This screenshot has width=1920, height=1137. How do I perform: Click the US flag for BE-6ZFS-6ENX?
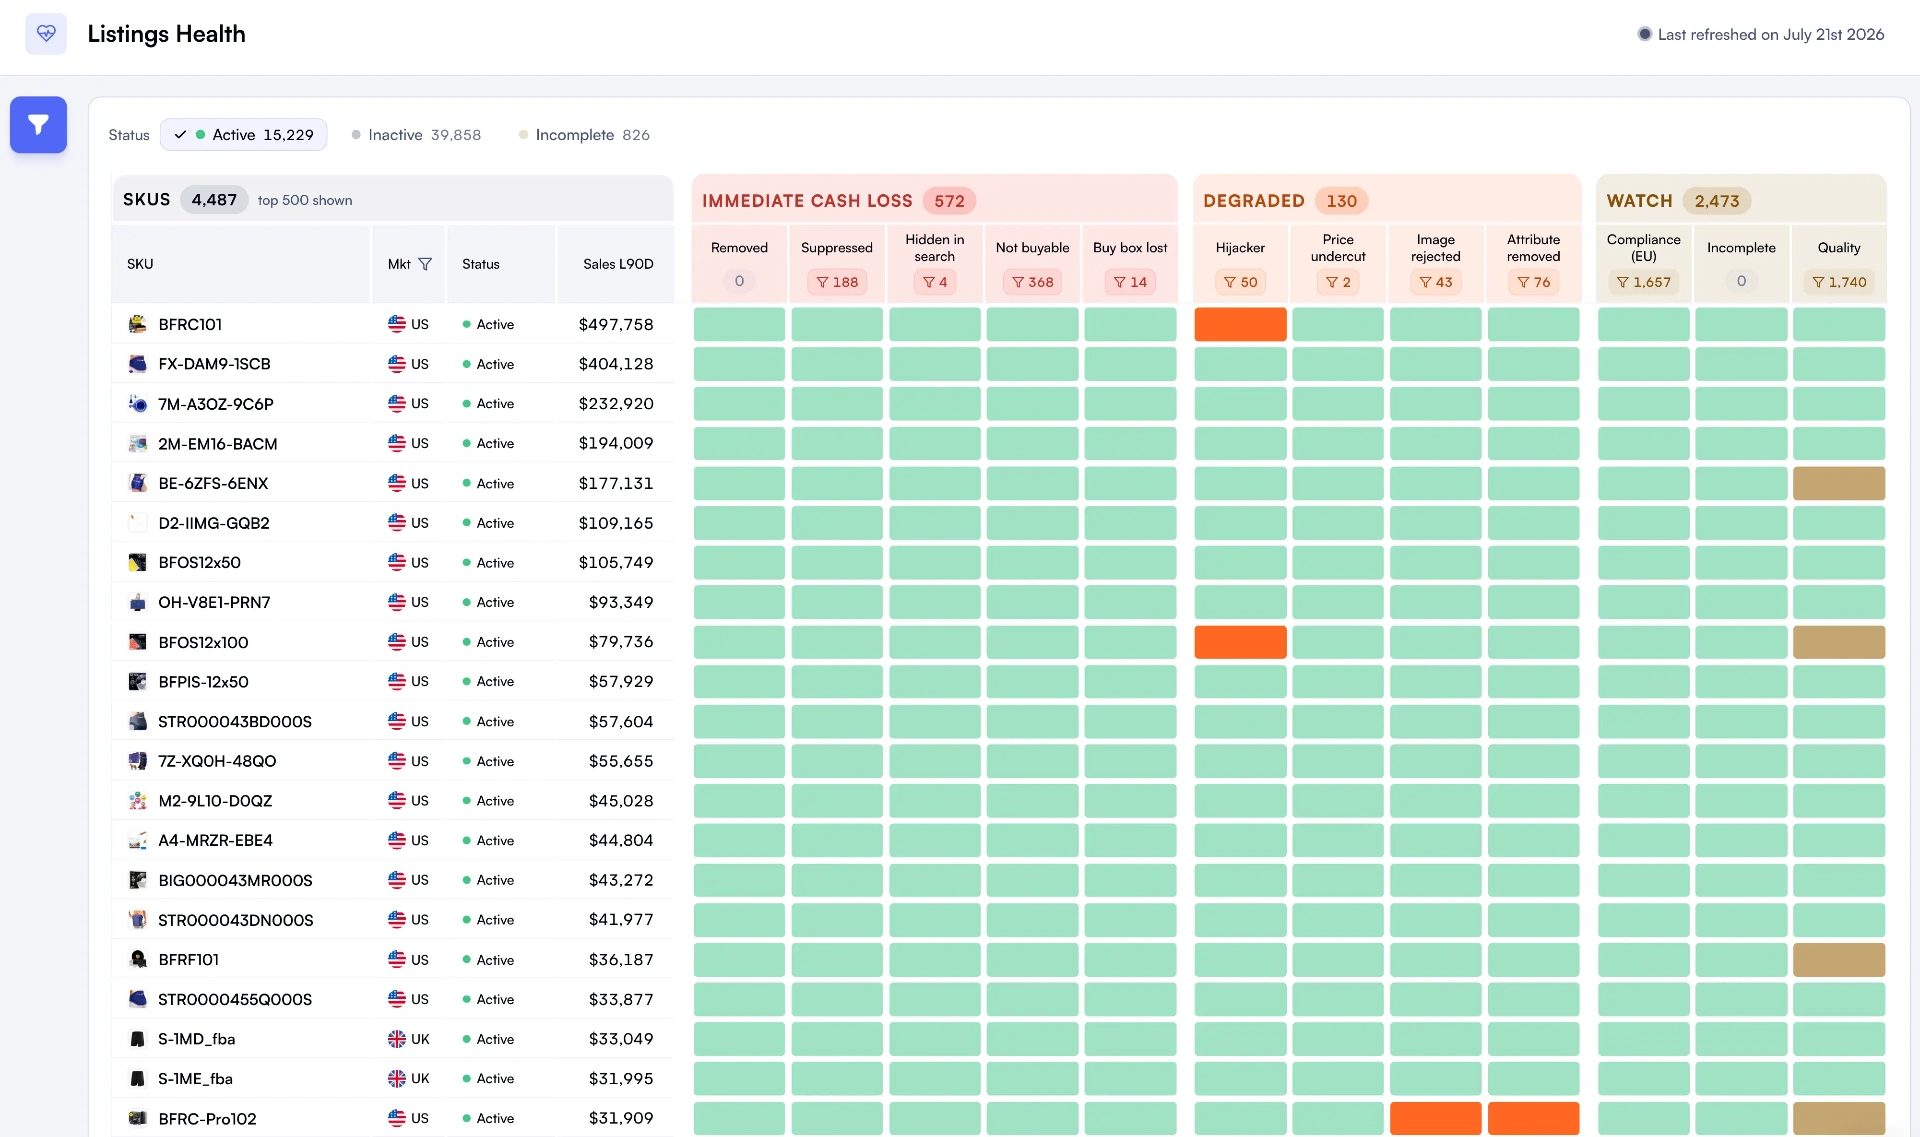[397, 483]
